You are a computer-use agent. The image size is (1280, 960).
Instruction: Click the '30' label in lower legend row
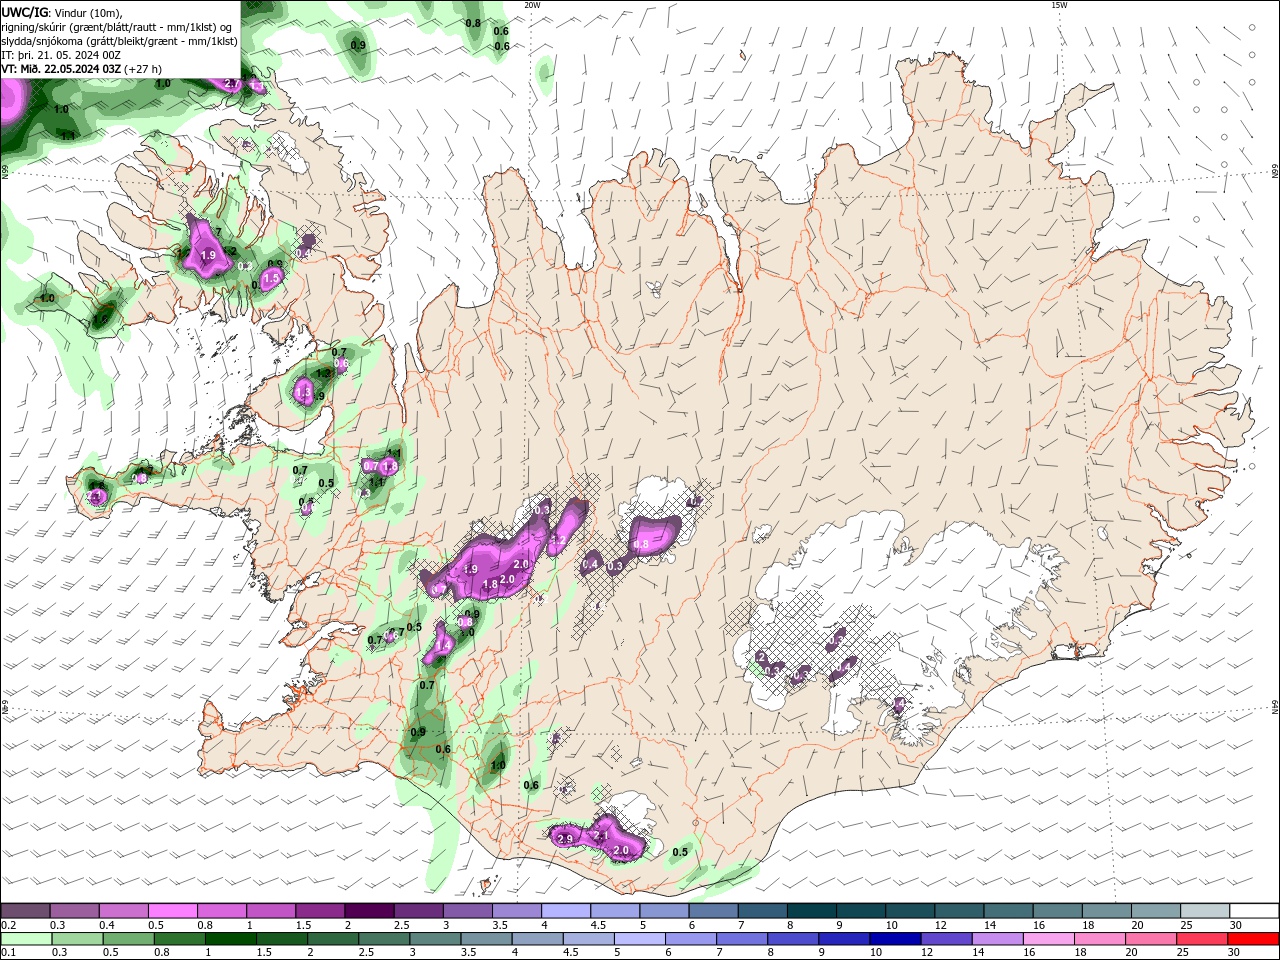click(1235, 953)
